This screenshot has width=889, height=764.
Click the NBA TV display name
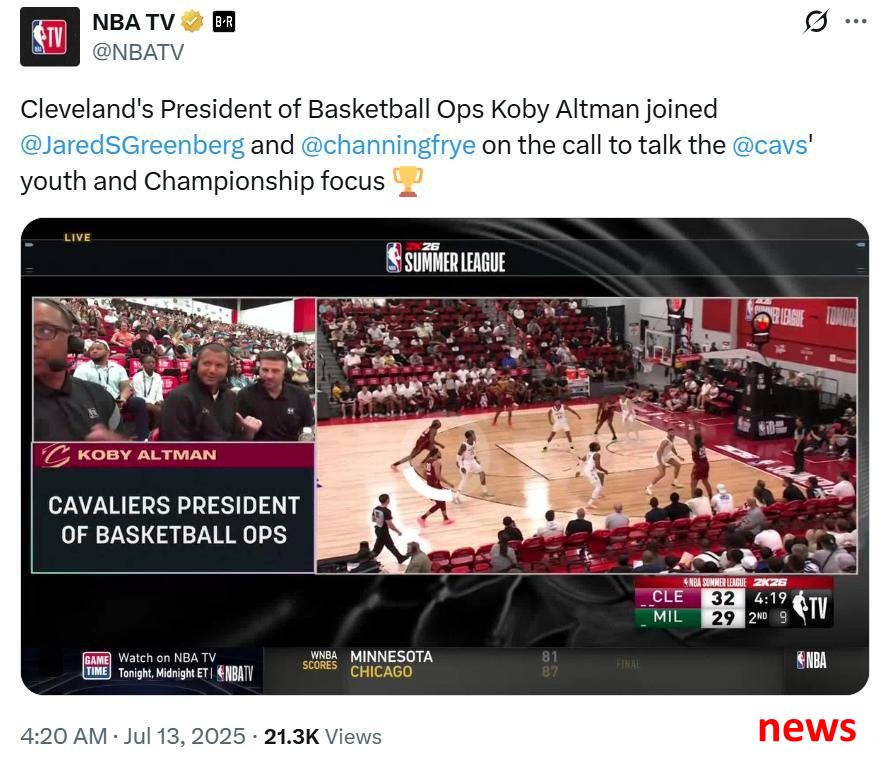coord(133,22)
